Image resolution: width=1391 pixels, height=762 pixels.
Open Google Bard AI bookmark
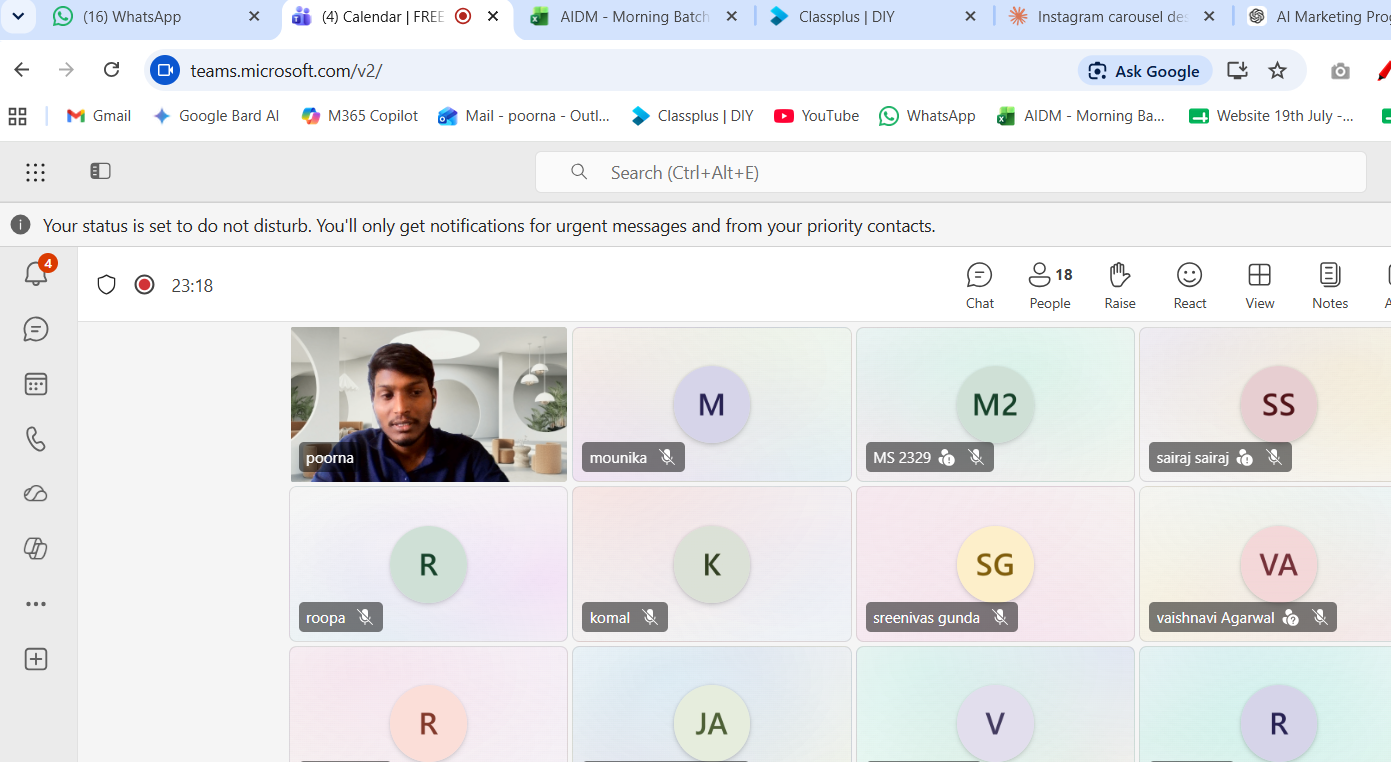[x=215, y=116]
